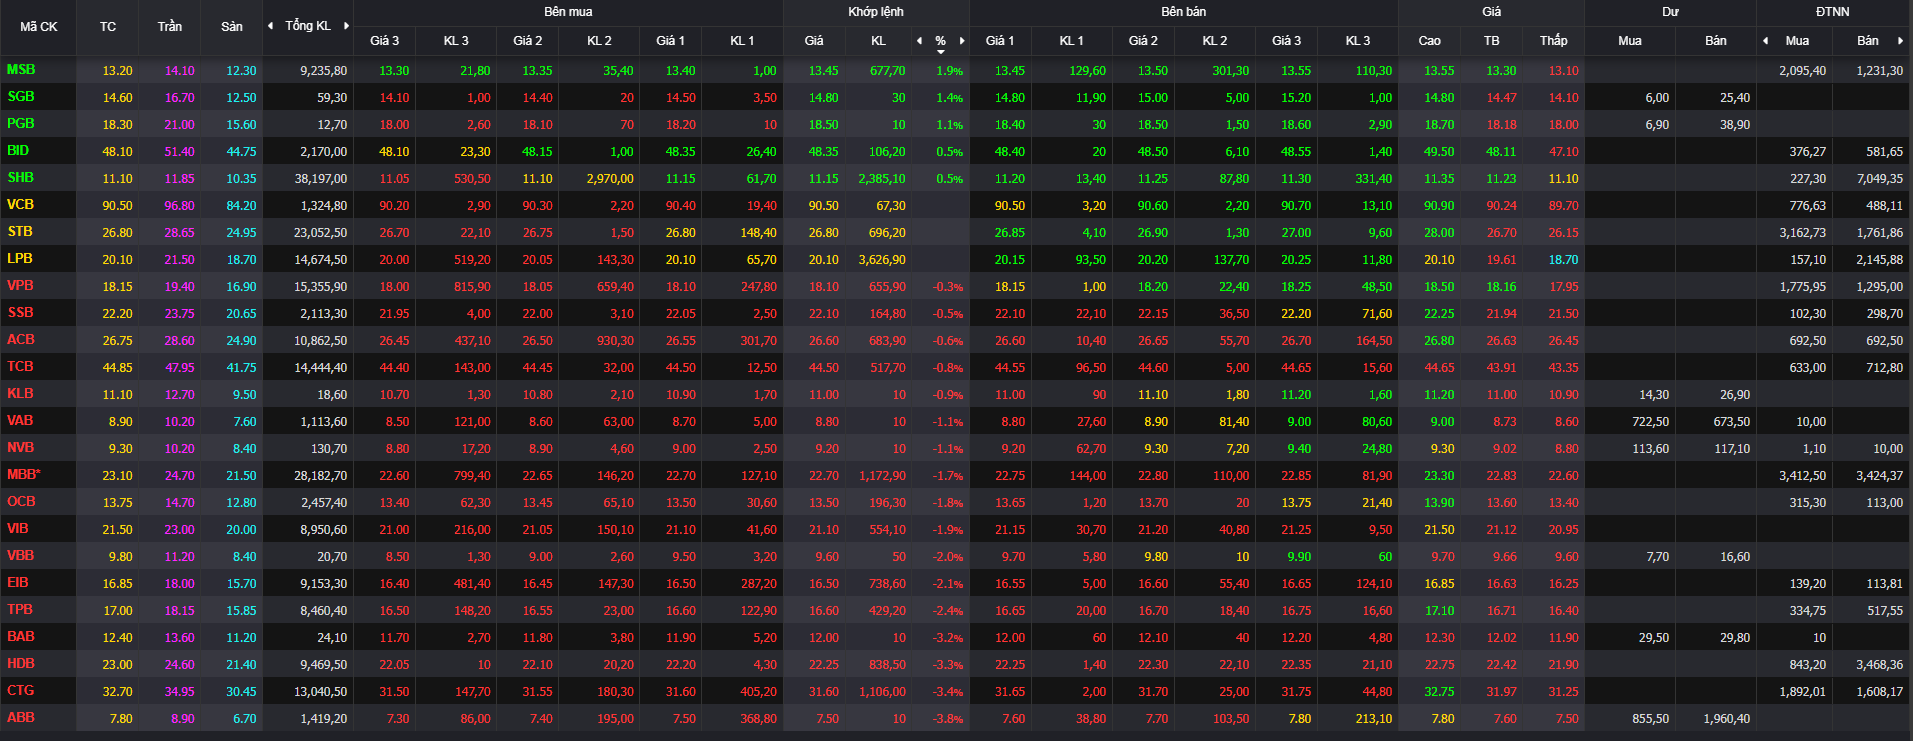Click MSB total volume 9,235,80
Image resolution: width=1913 pixels, height=741 pixels.
click(324, 71)
